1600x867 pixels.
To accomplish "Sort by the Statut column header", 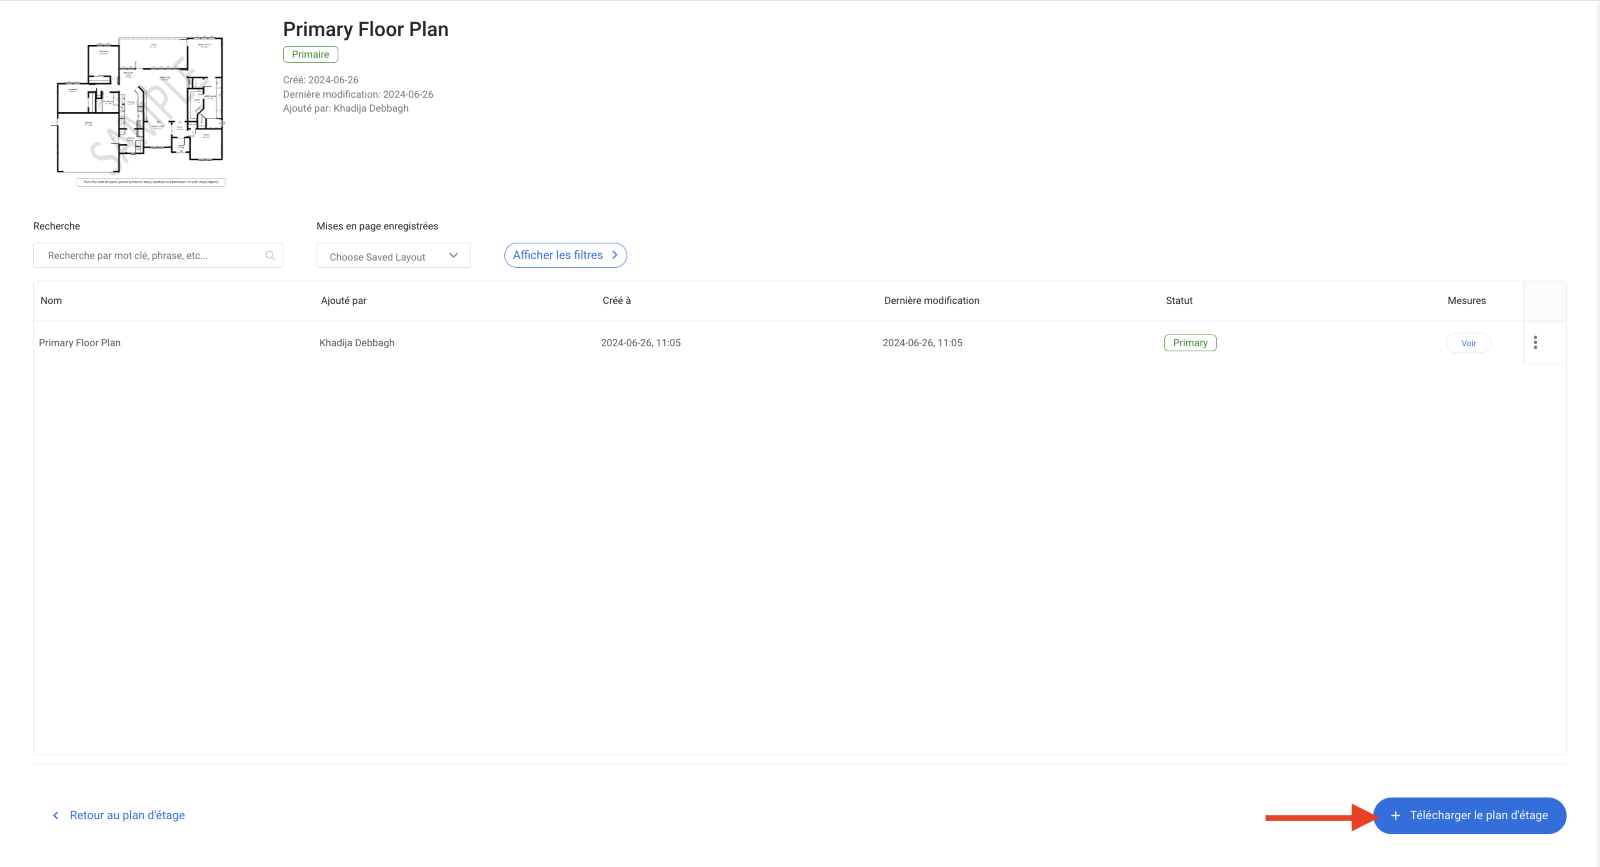I will 1179,301.
